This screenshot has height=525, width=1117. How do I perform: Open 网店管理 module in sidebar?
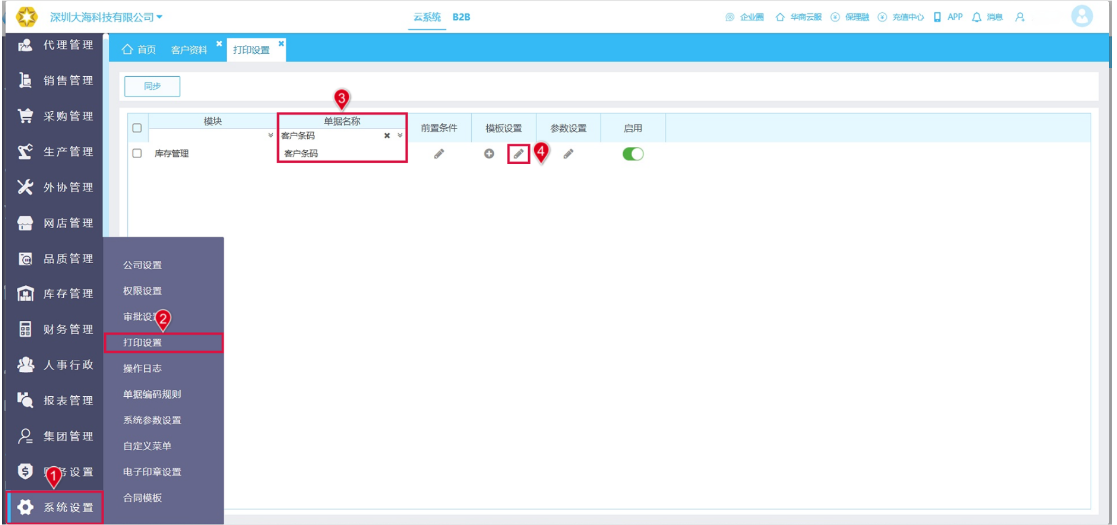pos(54,223)
